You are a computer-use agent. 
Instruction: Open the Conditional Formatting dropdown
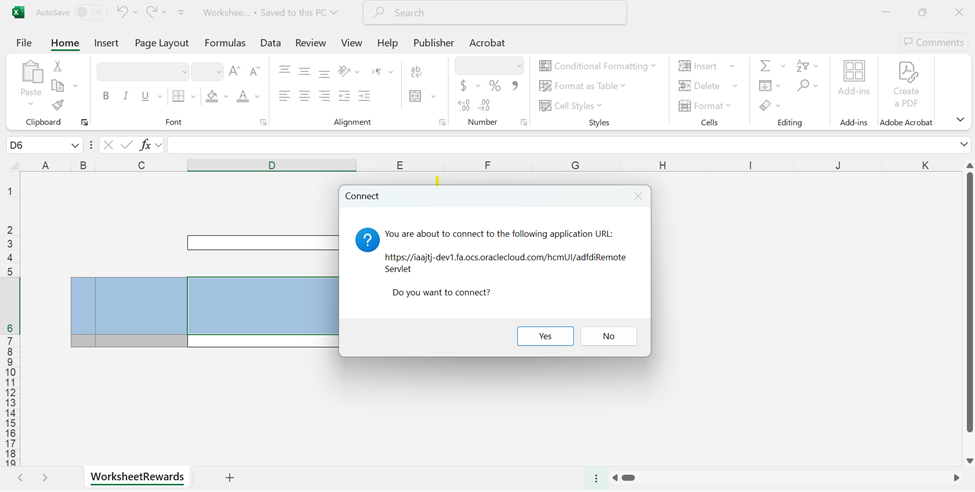click(598, 66)
